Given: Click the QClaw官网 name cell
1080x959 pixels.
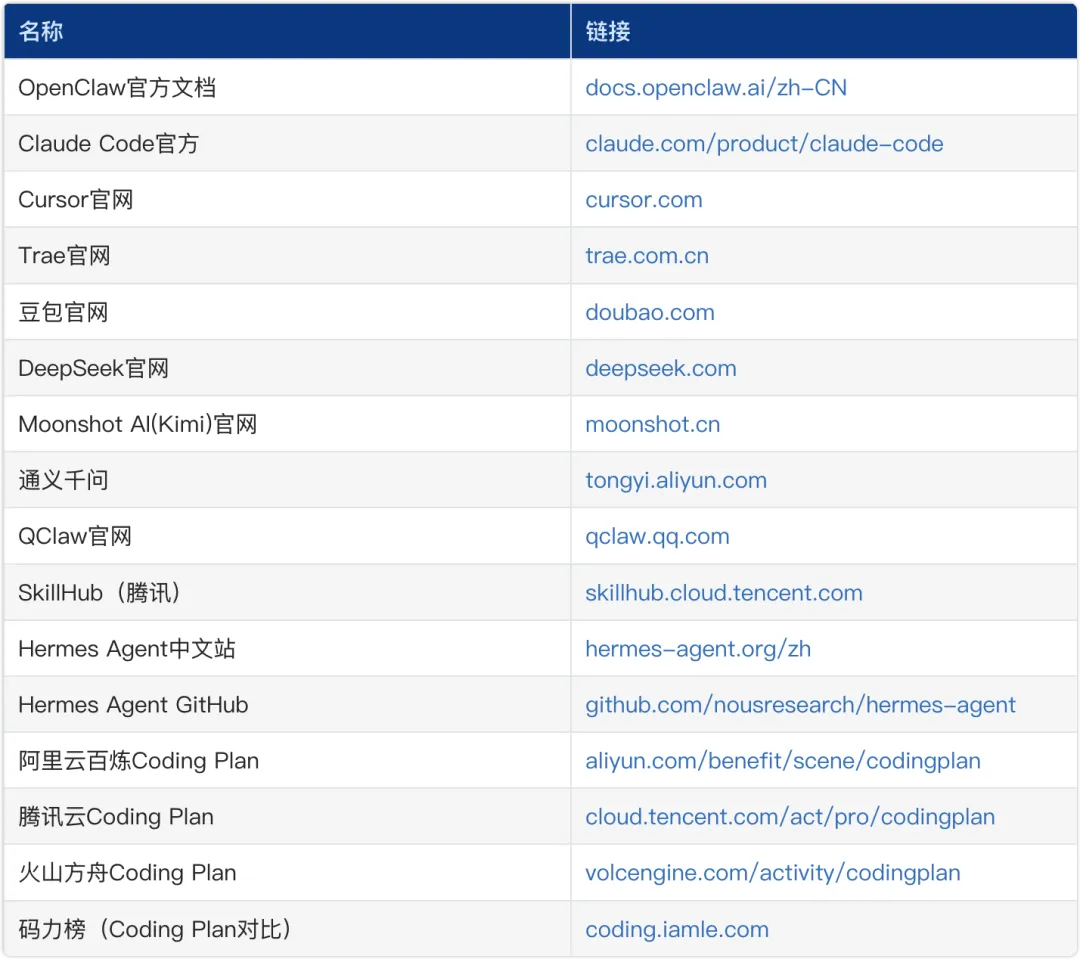Looking at the screenshot, I should click(287, 537).
